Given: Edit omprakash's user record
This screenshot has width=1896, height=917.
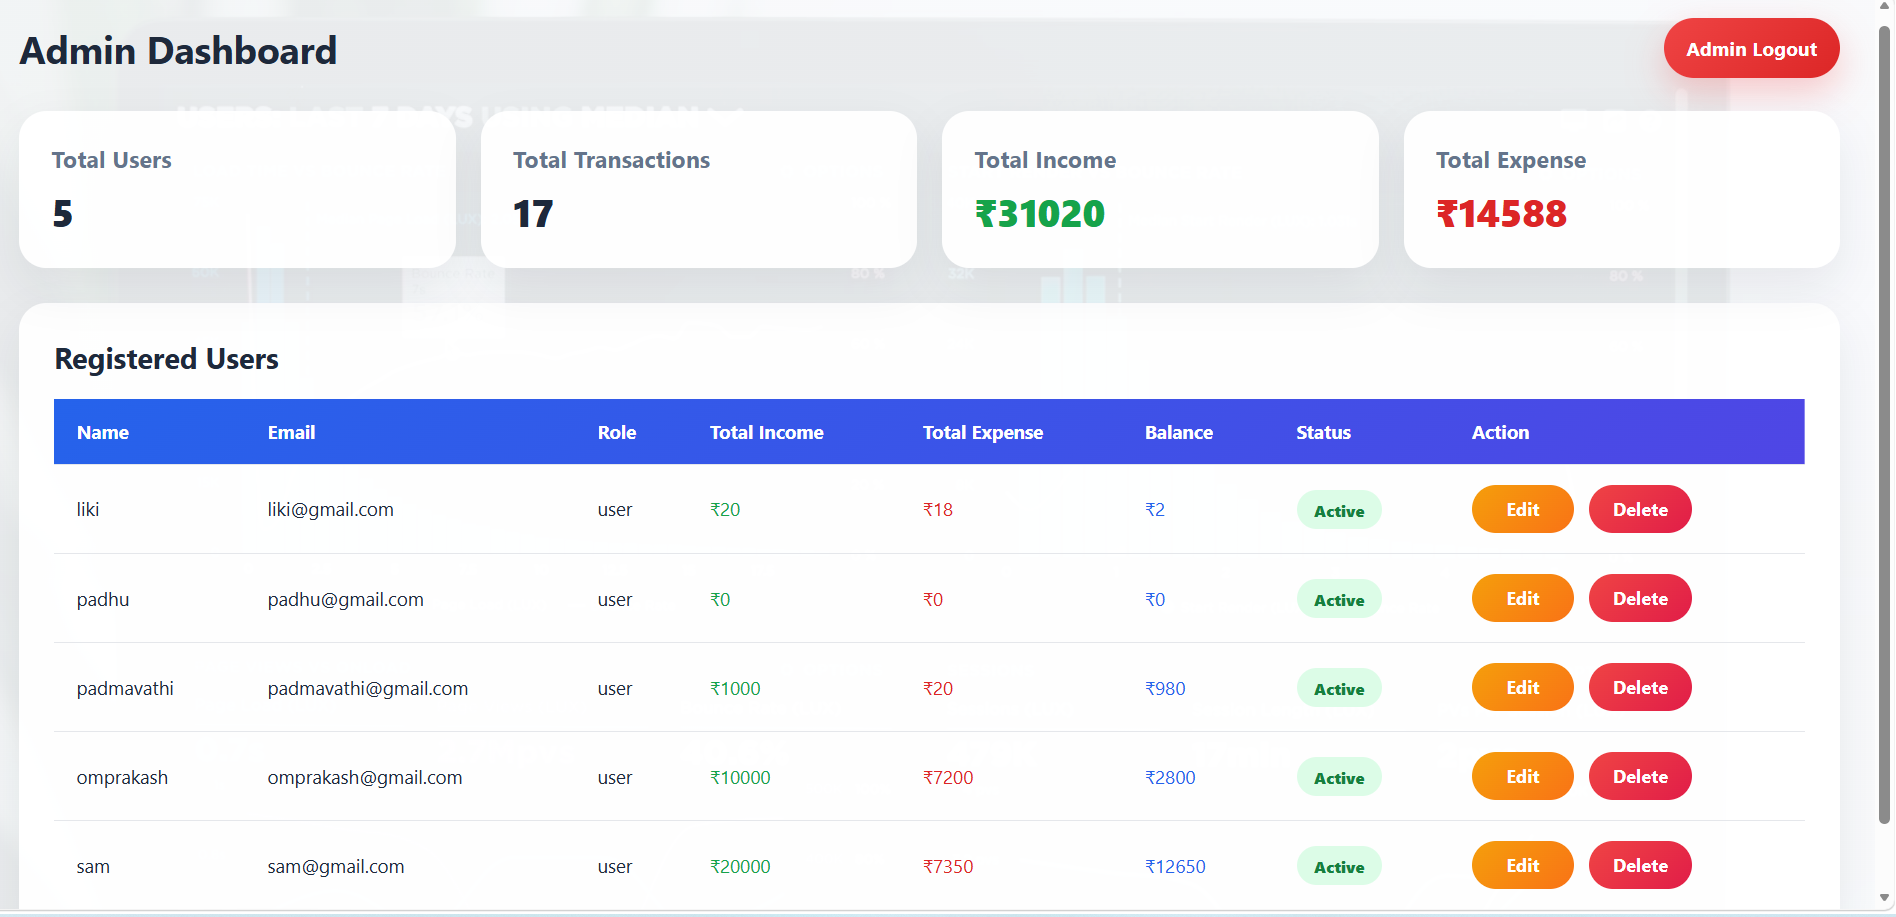Looking at the screenshot, I should [1522, 776].
